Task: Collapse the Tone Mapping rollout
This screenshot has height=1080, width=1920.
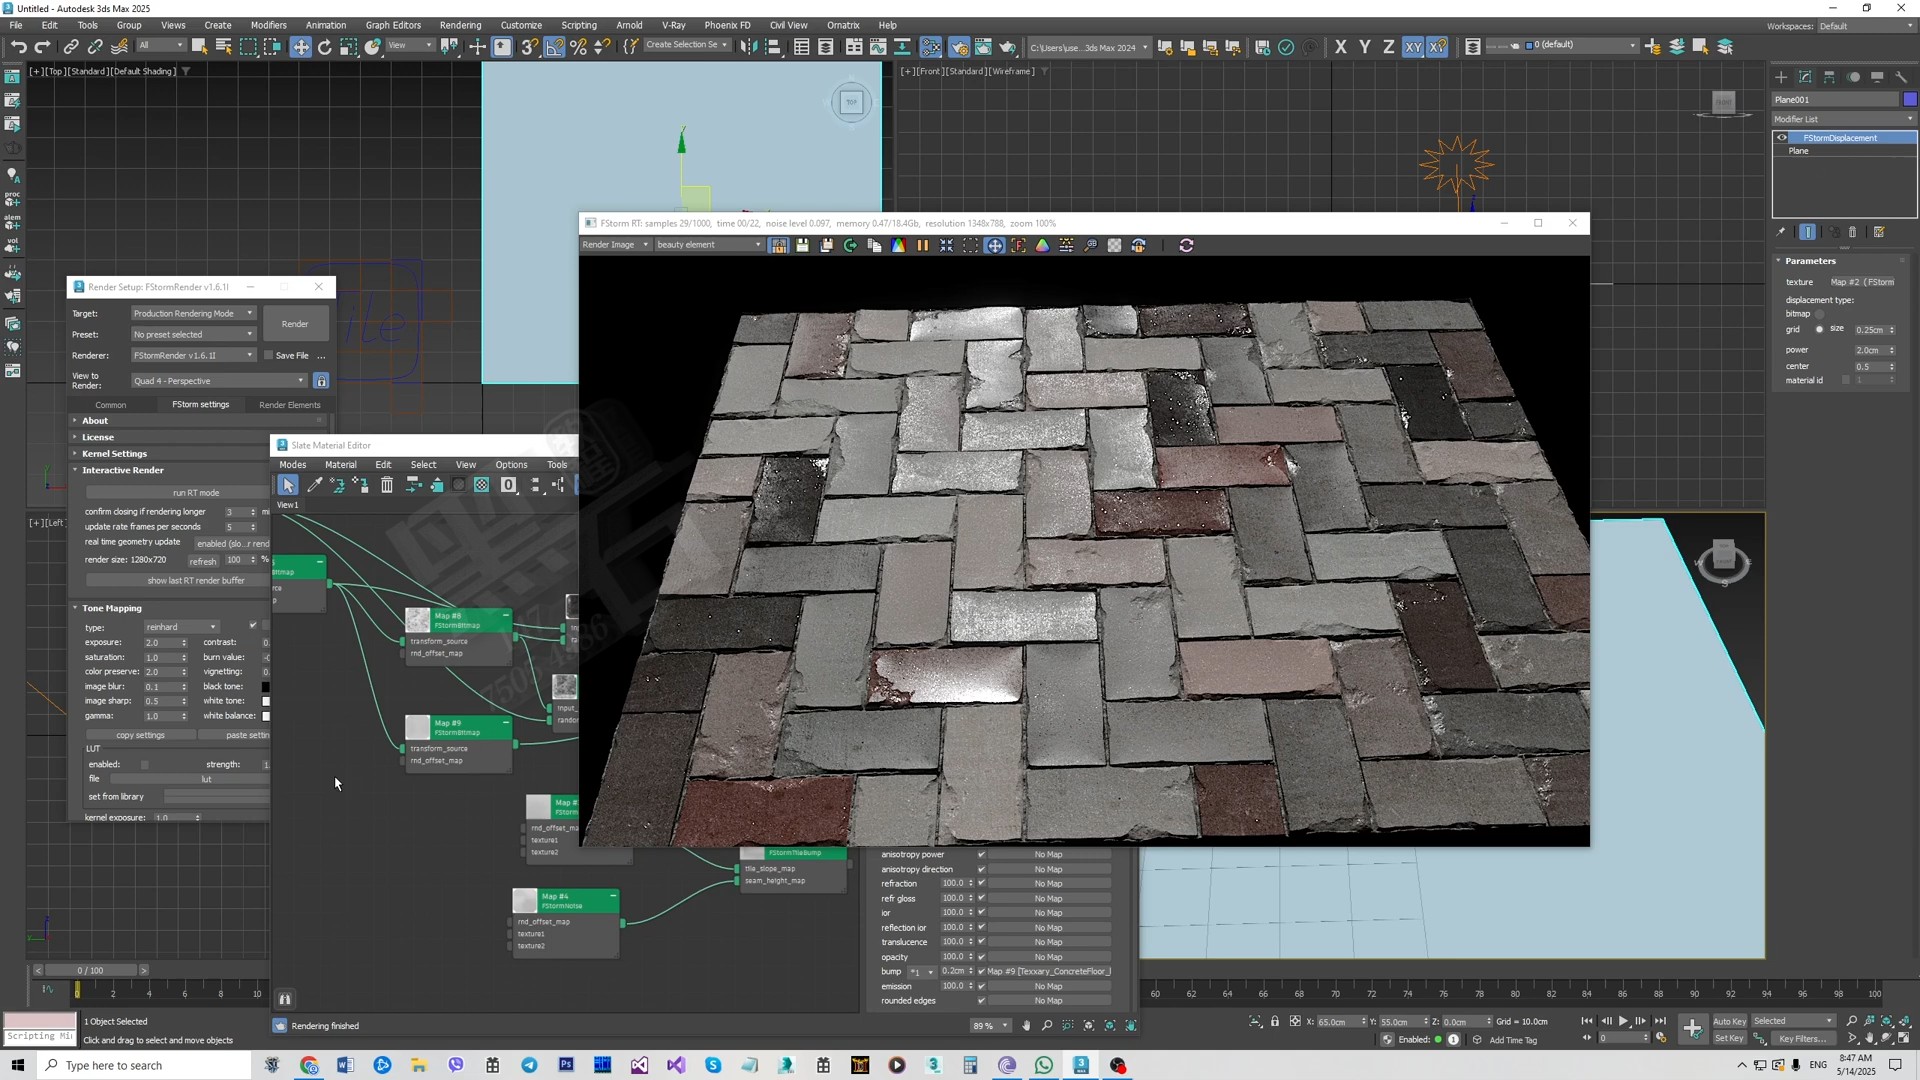Action: click(111, 609)
